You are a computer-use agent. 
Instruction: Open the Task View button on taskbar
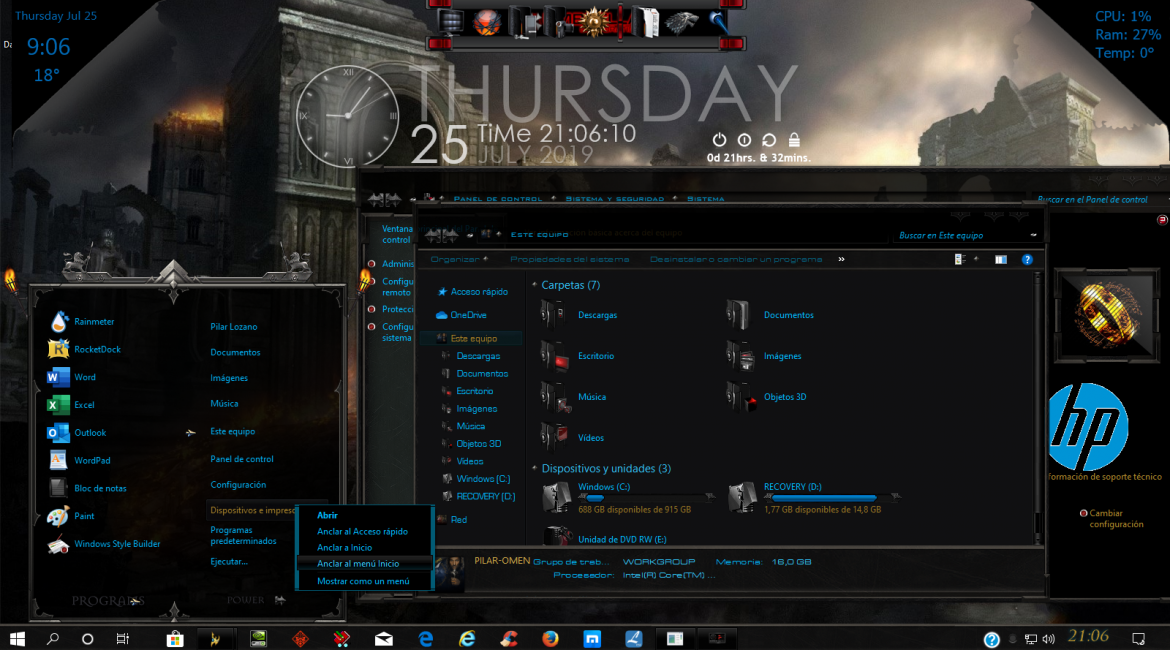122,639
